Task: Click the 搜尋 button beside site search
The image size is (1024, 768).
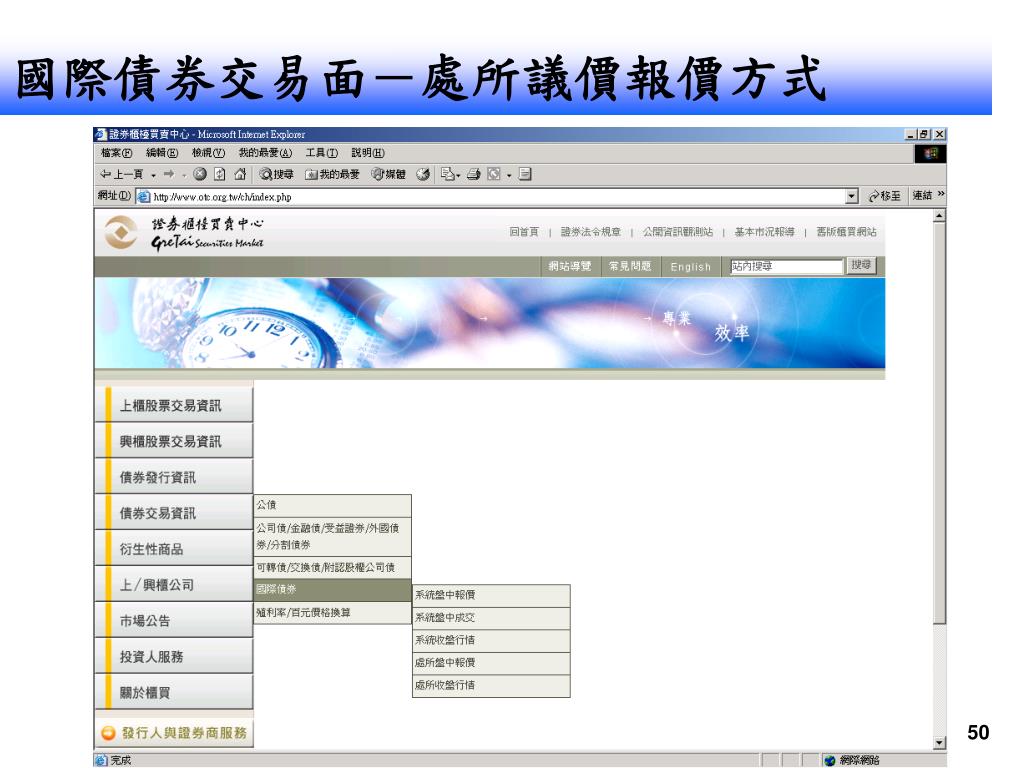Action: (x=861, y=265)
